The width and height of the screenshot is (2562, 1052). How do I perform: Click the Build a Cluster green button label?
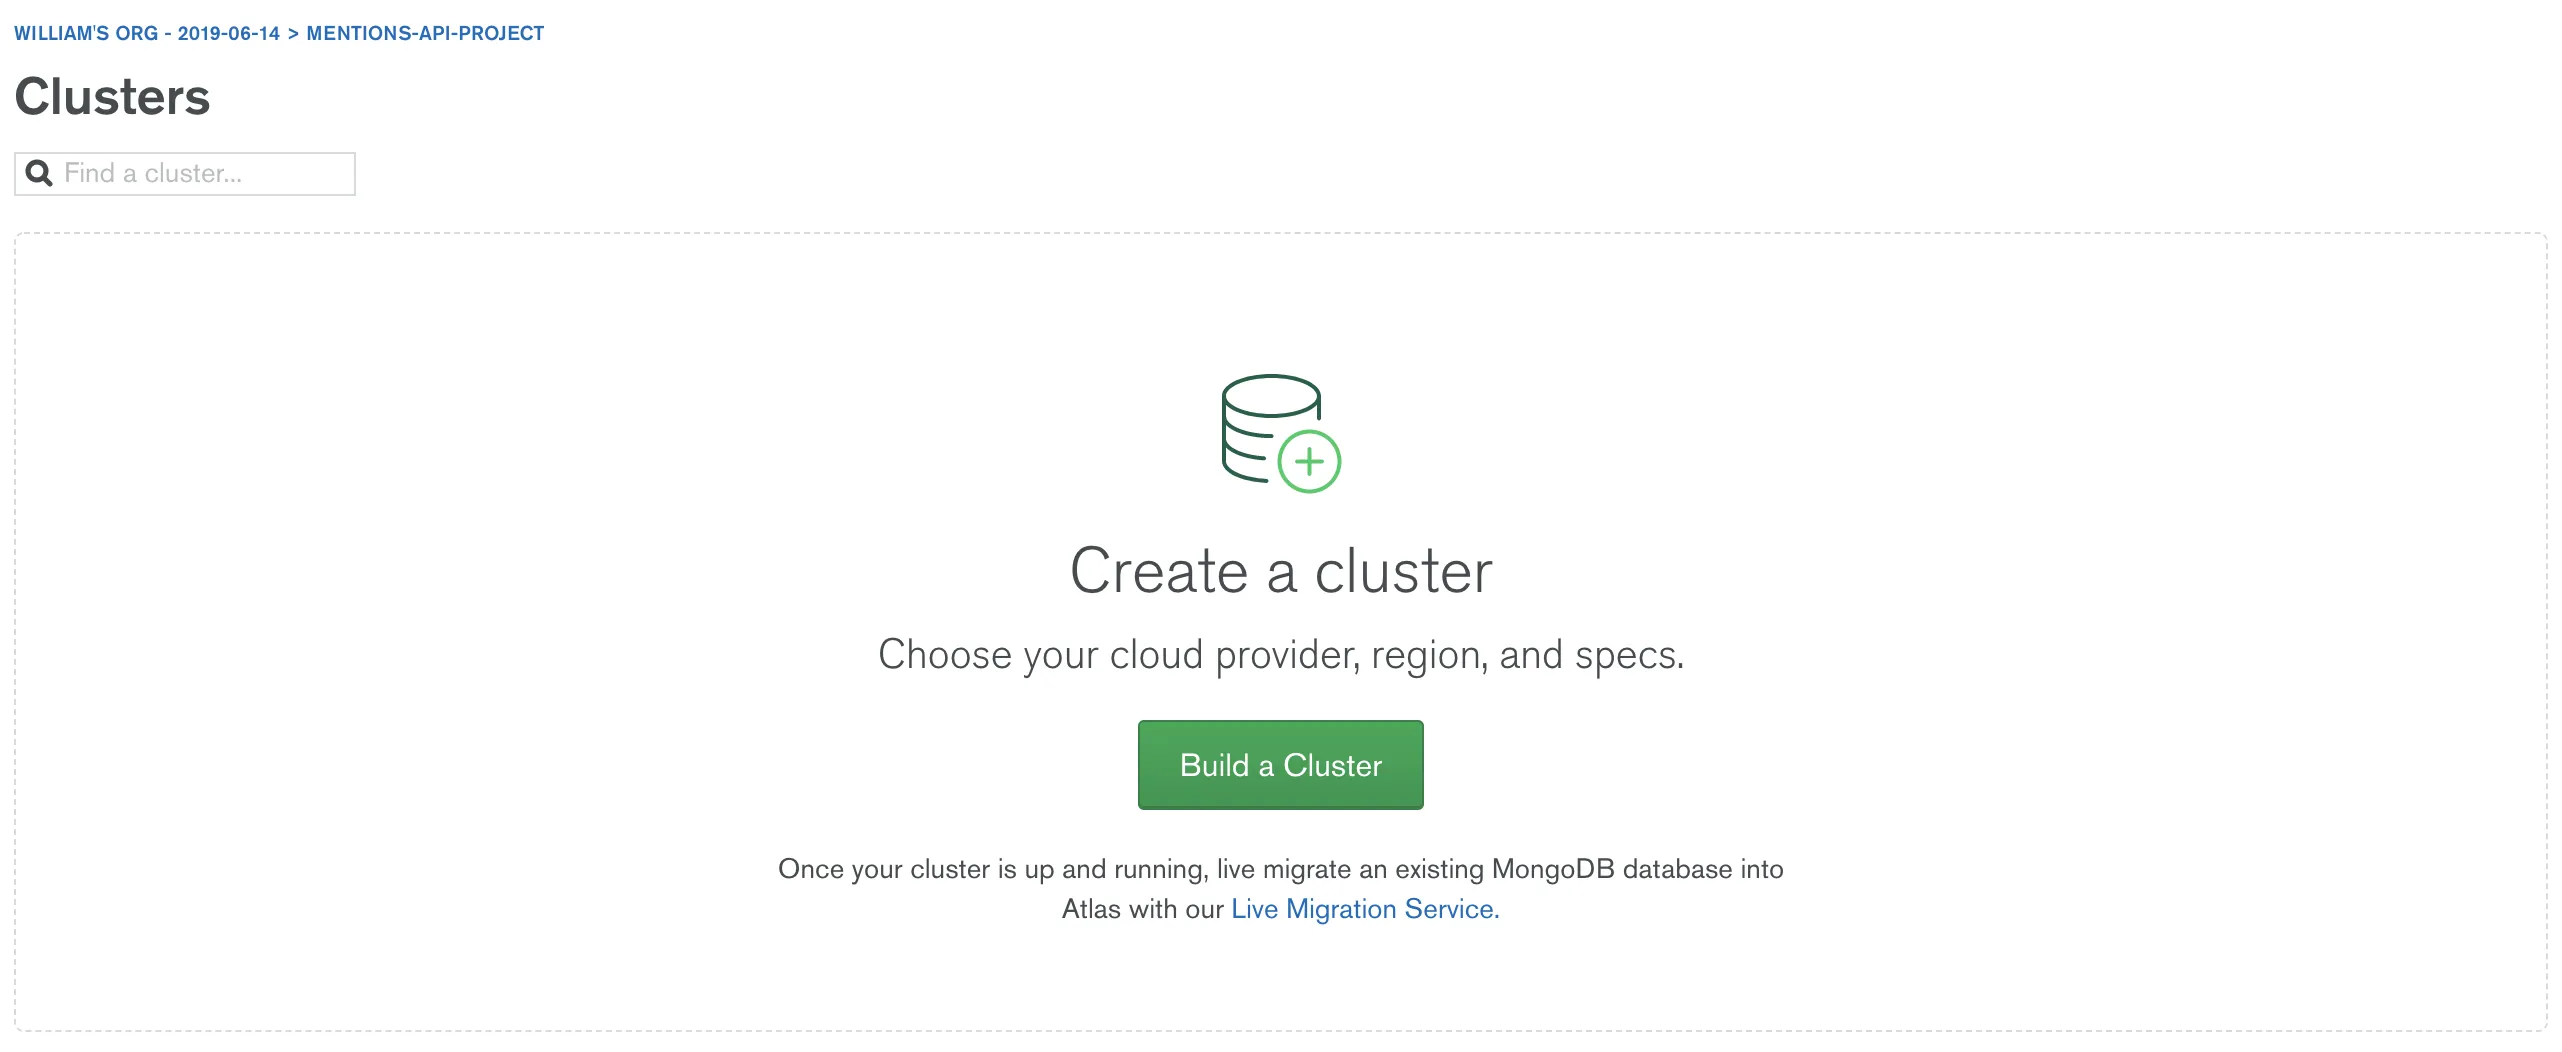tap(1280, 764)
